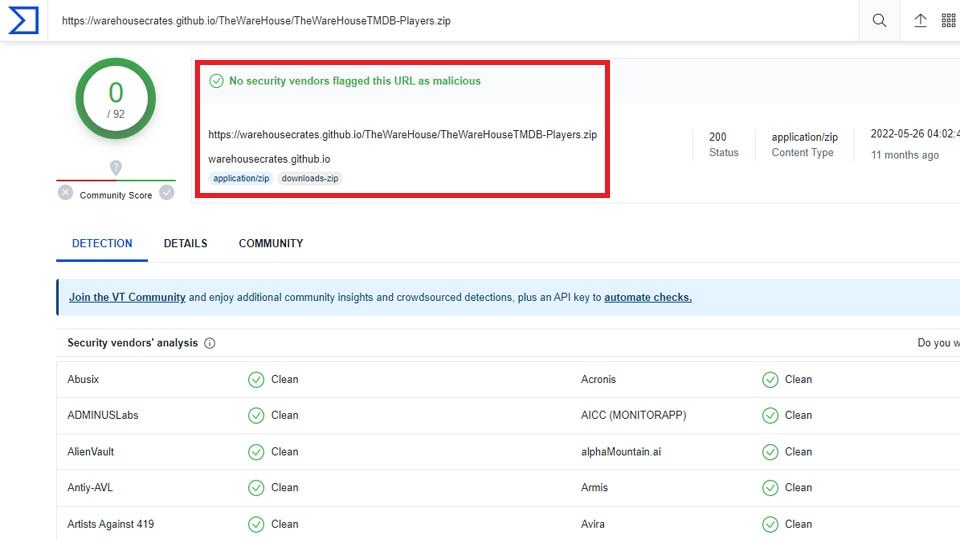Click the Artists Against 419 clean check icon

tap(256, 525)
